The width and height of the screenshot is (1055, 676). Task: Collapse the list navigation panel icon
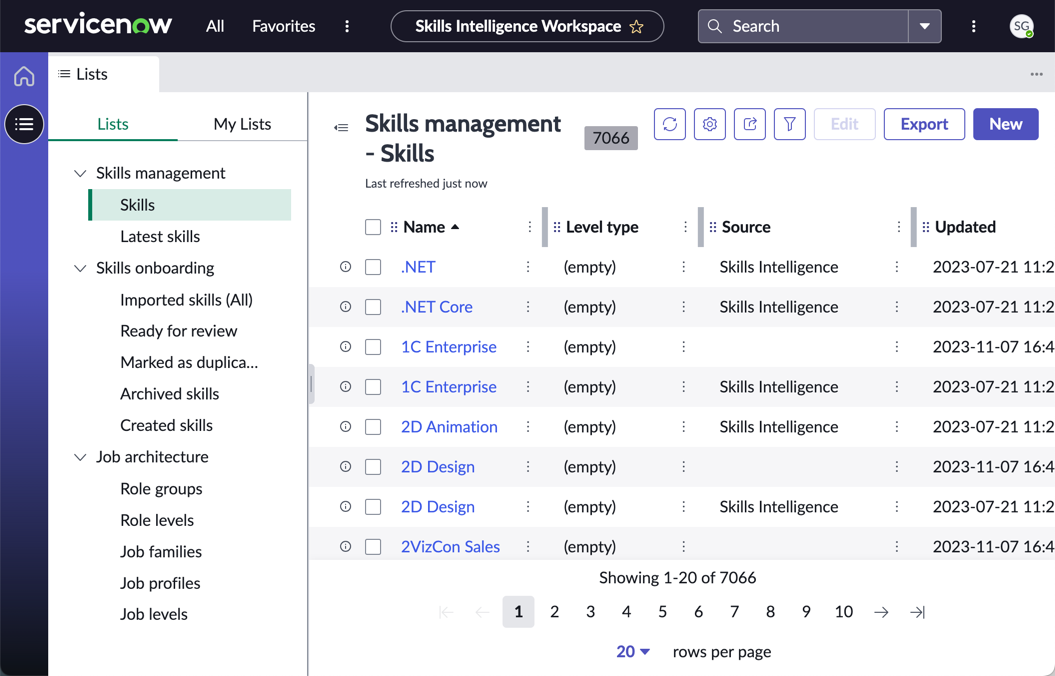click(341, 127)
